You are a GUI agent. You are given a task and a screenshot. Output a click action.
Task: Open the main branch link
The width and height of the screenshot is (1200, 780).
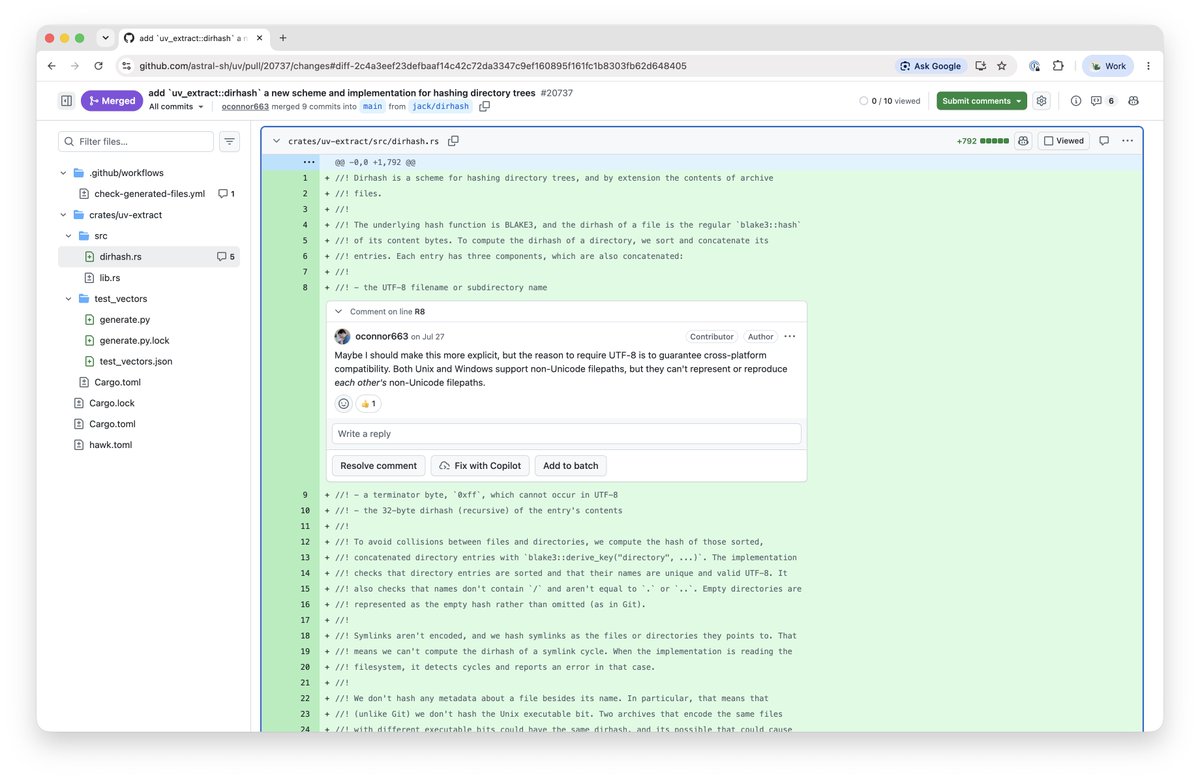tap(372, 106)
